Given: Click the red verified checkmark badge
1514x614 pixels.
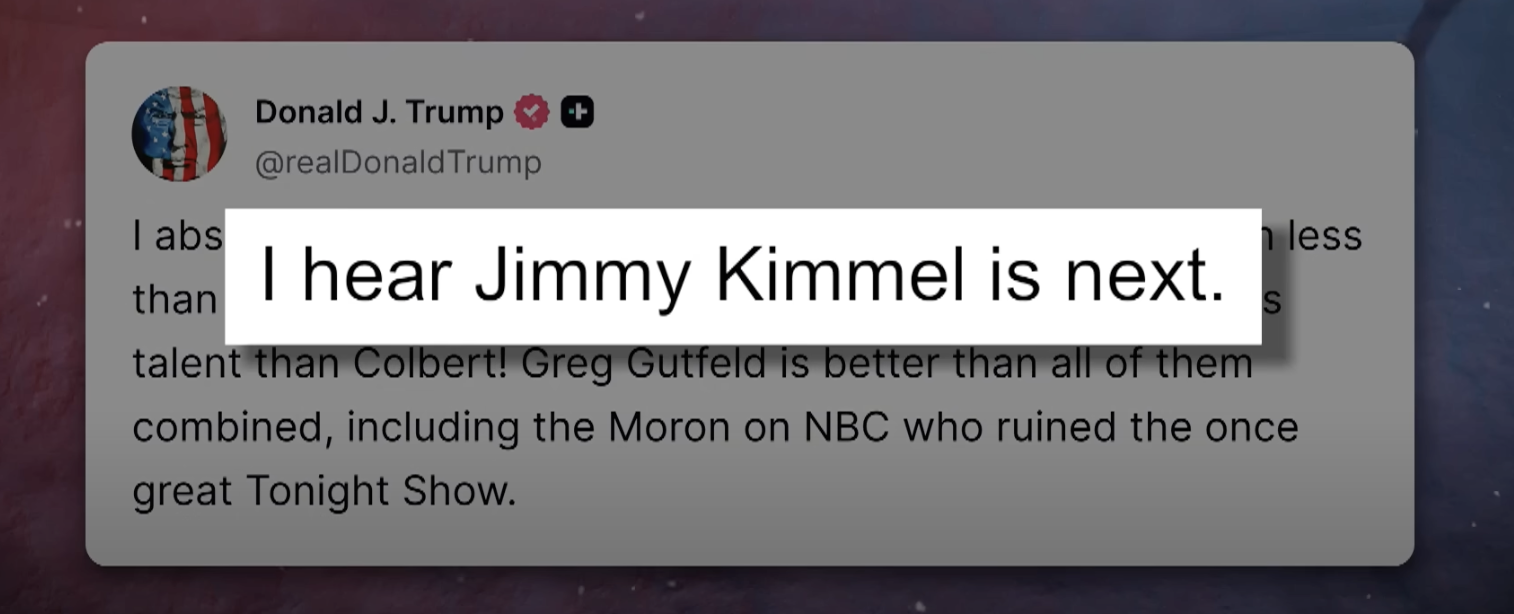Looking at the screenshot, I should tap(532, 113).
